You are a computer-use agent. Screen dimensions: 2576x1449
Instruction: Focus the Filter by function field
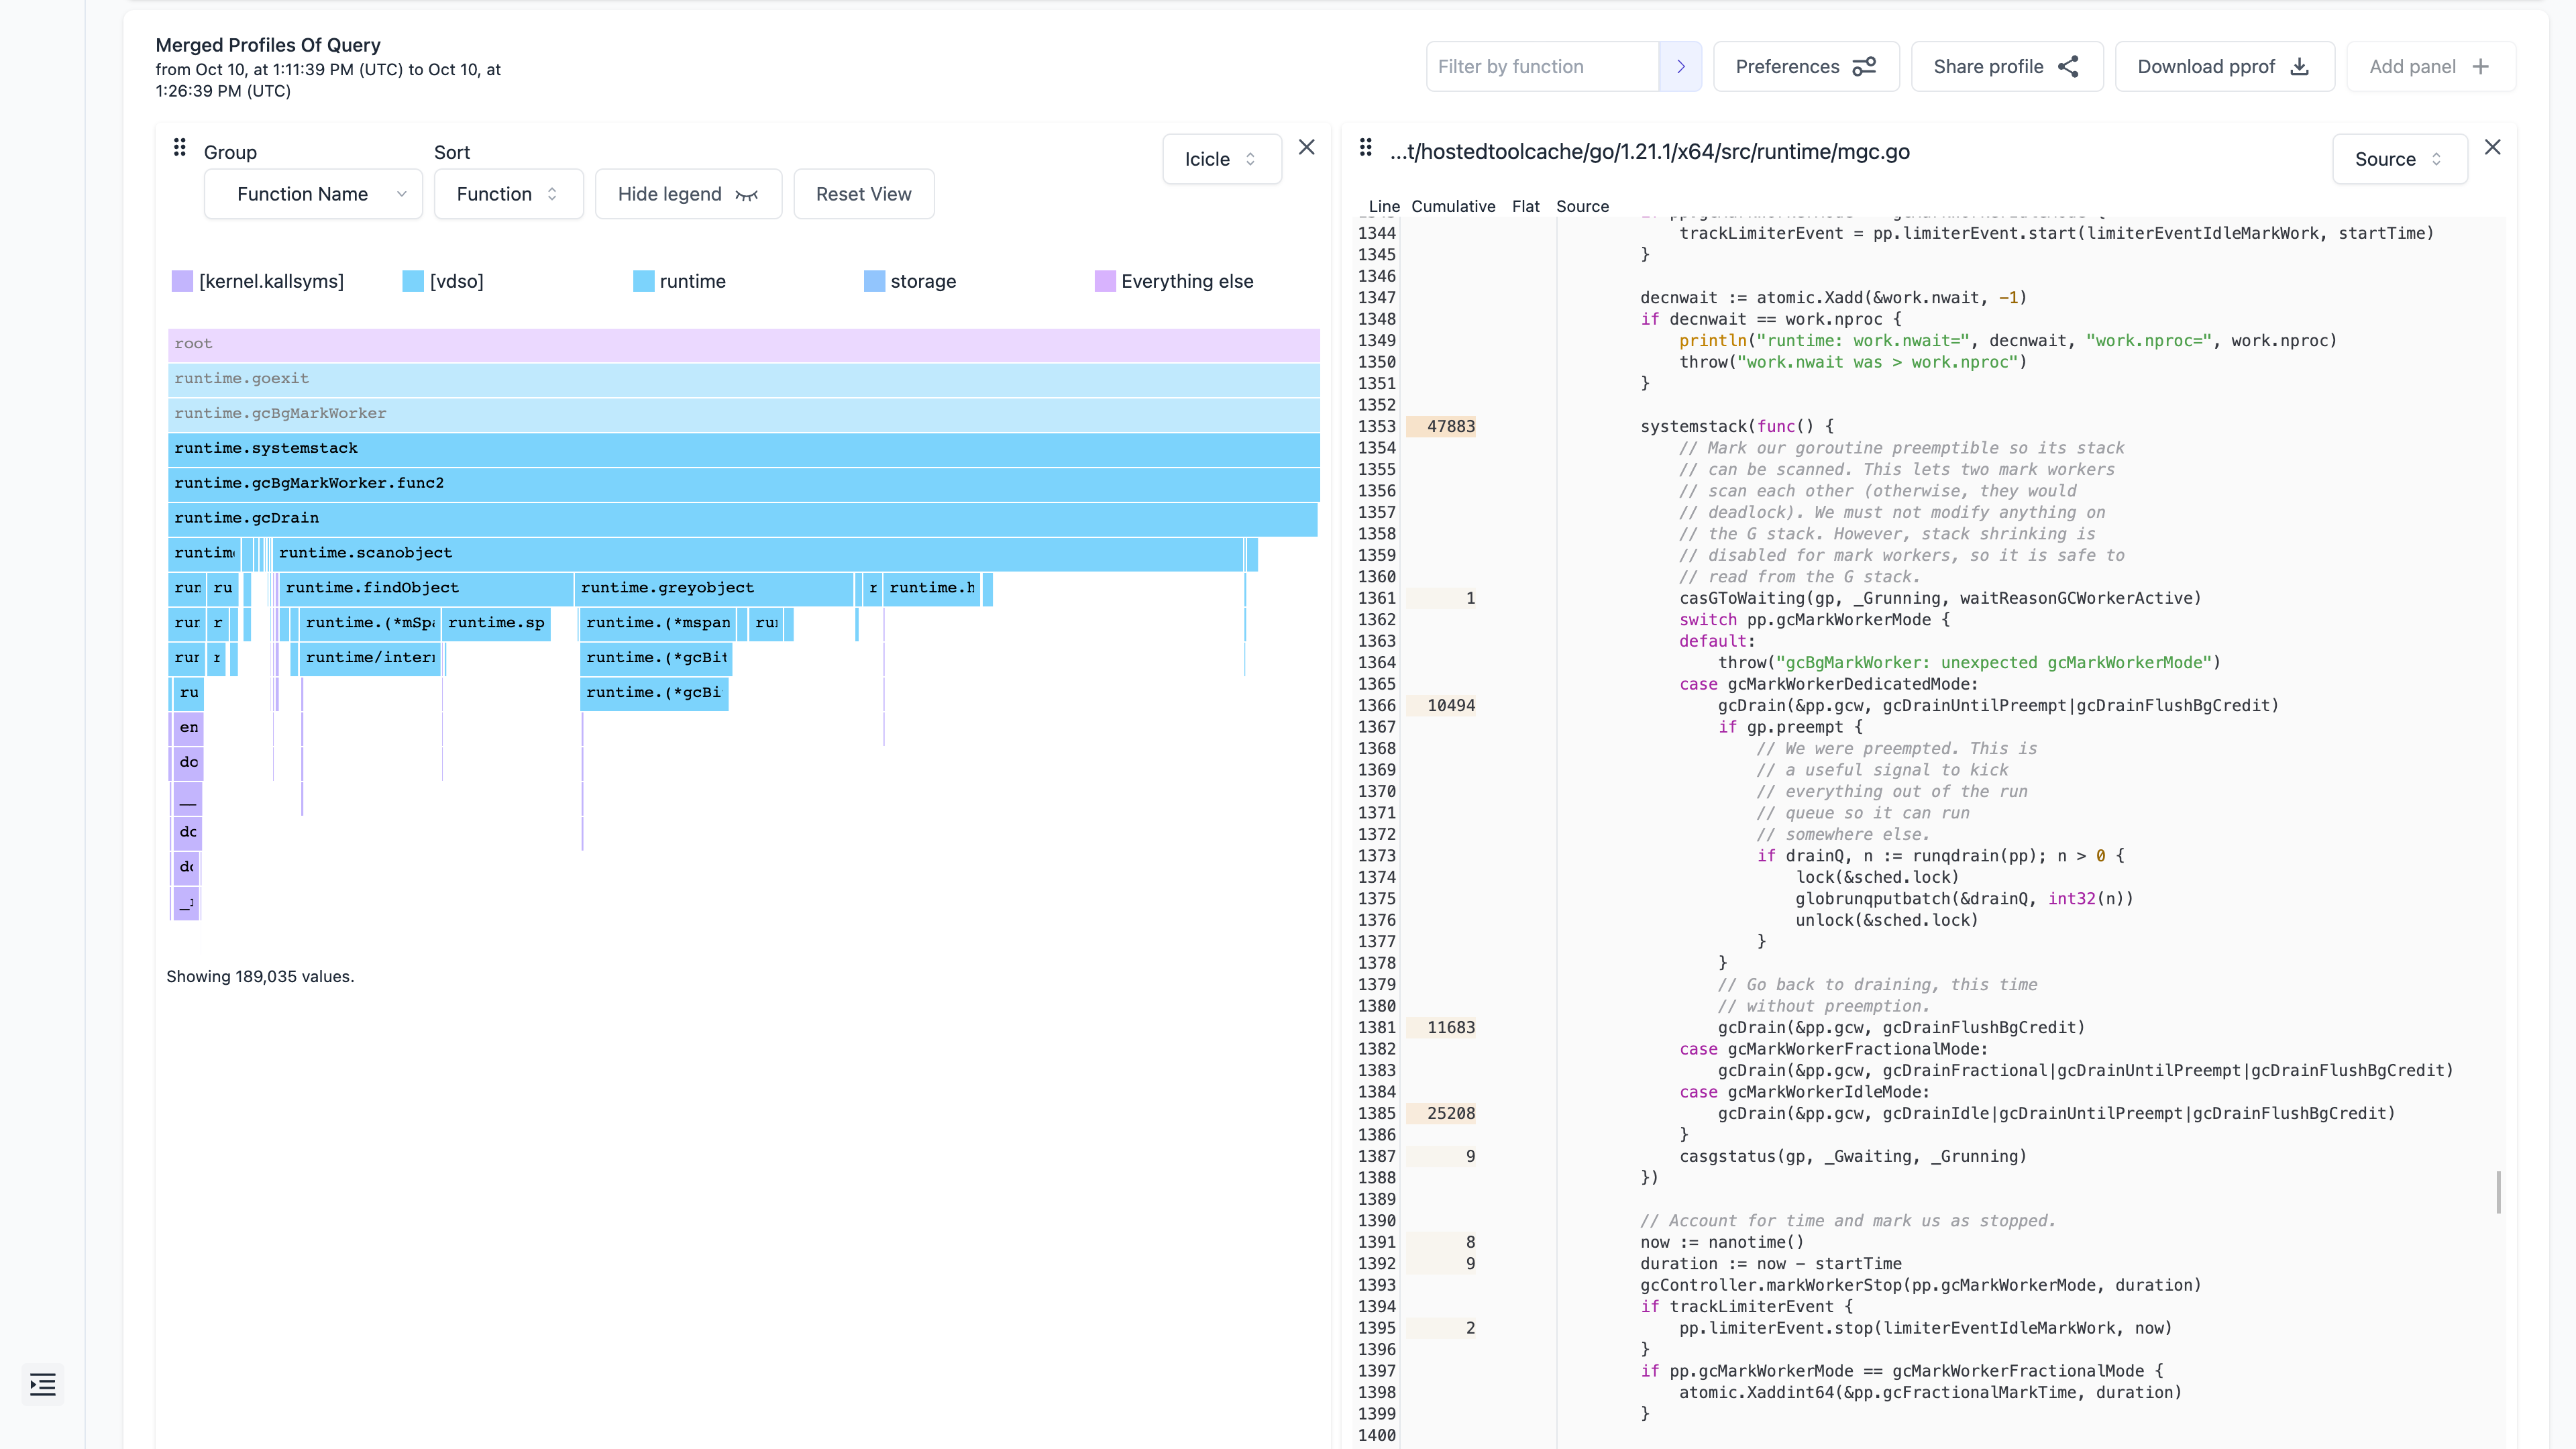(1541, 67)
